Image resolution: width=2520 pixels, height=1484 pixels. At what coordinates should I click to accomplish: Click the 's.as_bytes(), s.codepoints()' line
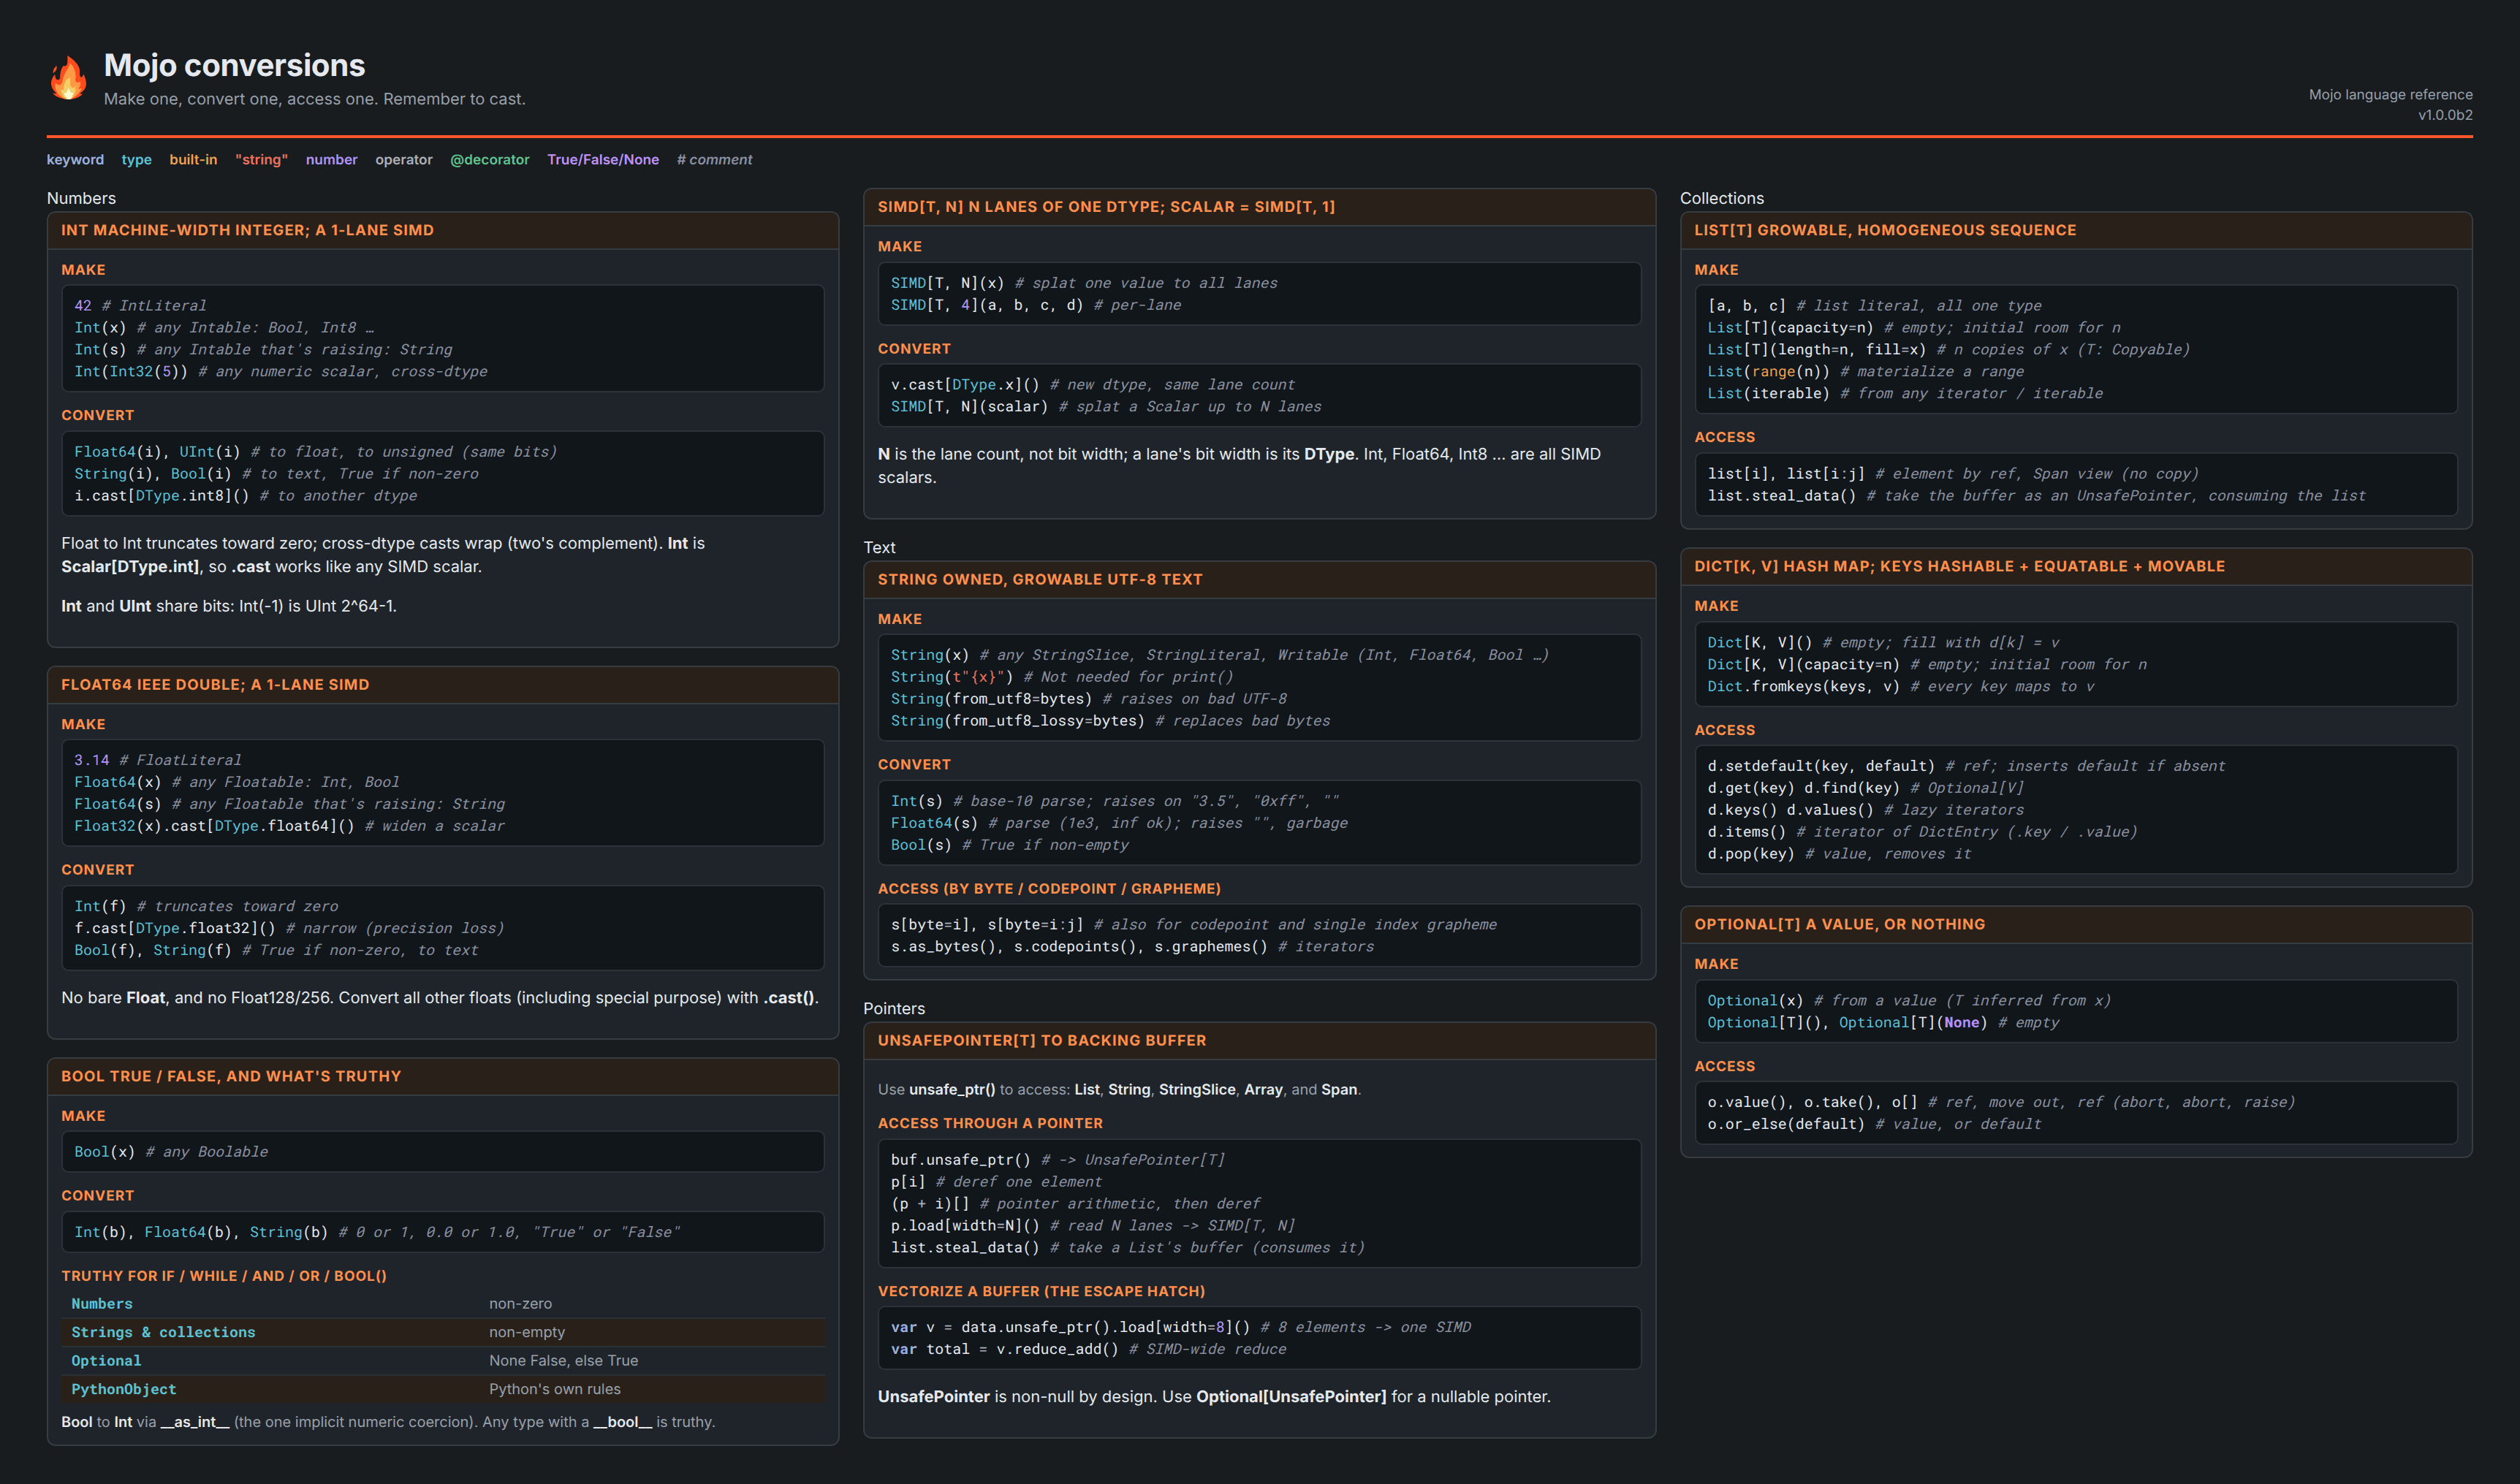click(1132, 947)
